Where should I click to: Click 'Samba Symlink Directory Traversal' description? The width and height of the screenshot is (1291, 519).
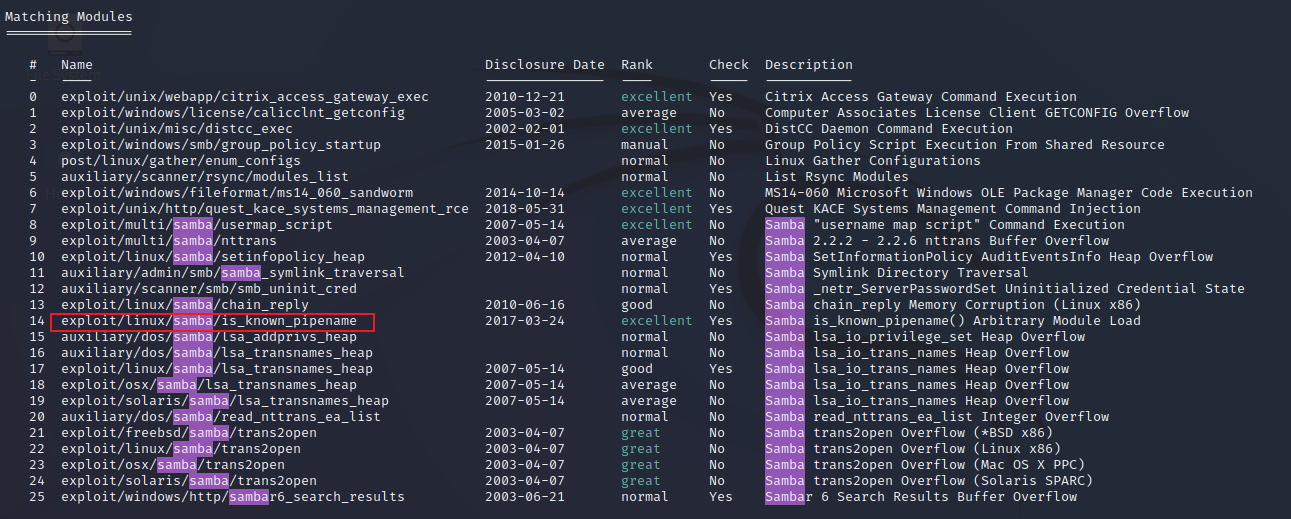[897, 273]
